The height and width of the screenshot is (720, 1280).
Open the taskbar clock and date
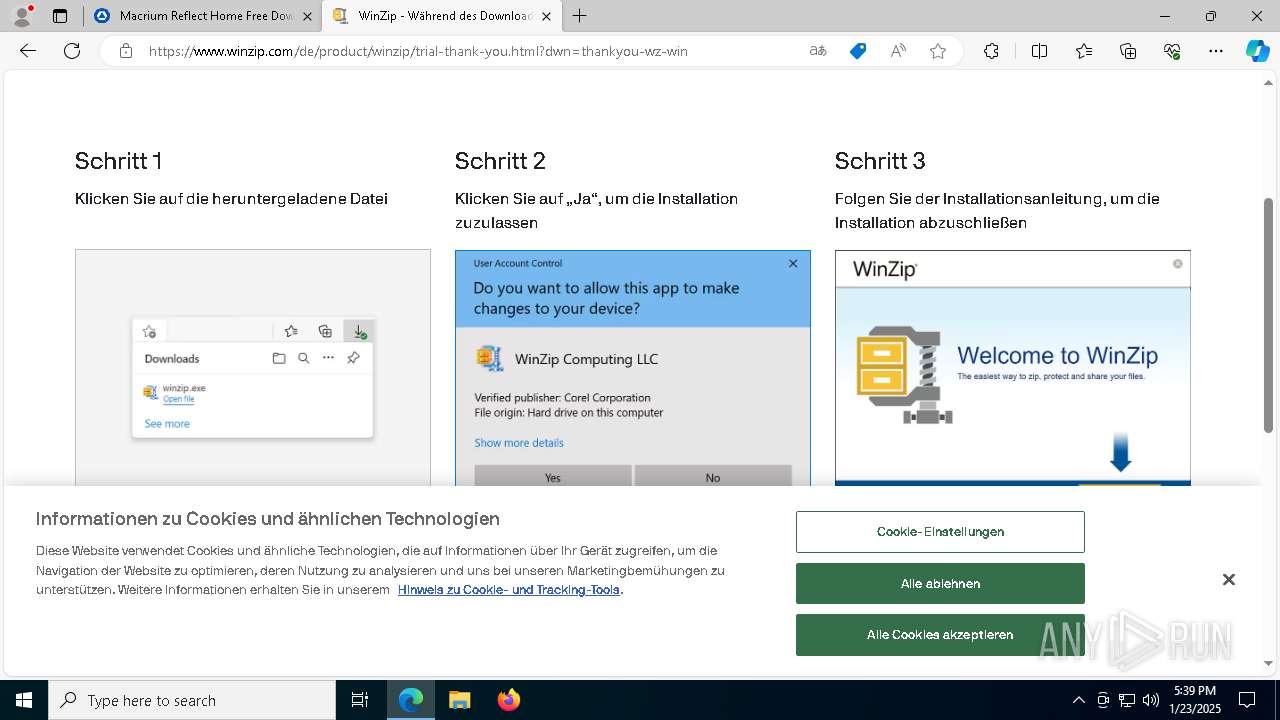click(x=1195, y=700)
